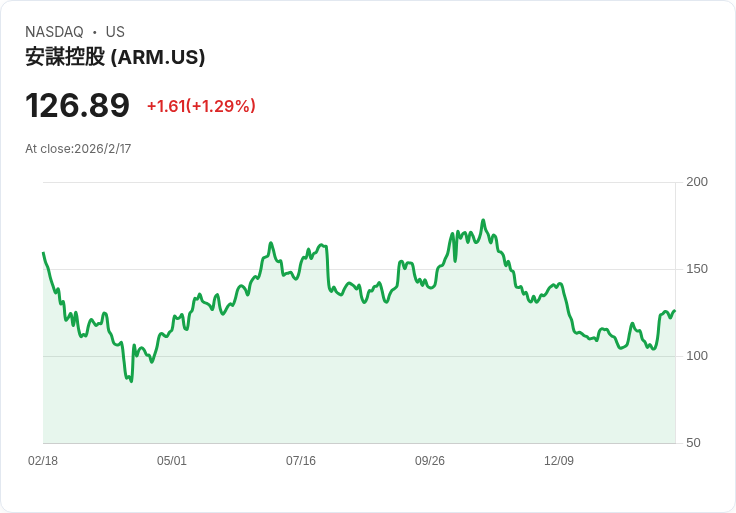Click the US market label
This screenshot has width=736, height=513.
point(115,32)
